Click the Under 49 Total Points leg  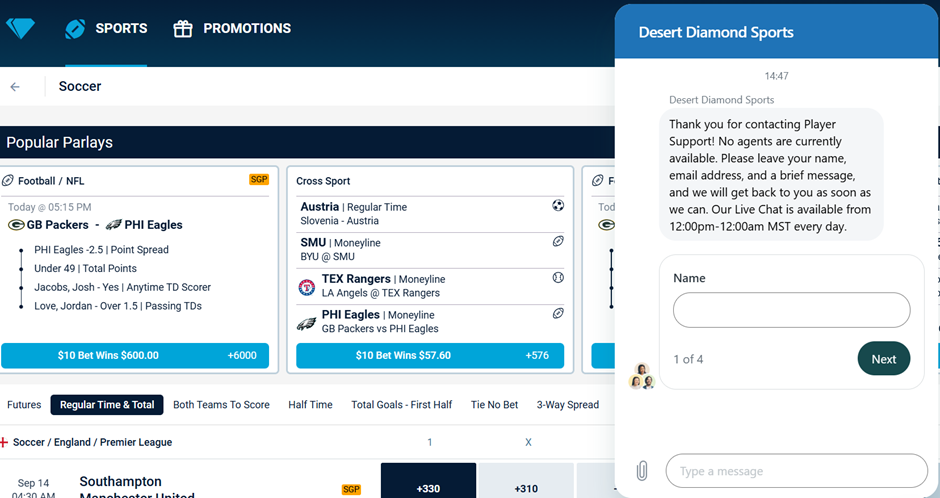[85, 268]
